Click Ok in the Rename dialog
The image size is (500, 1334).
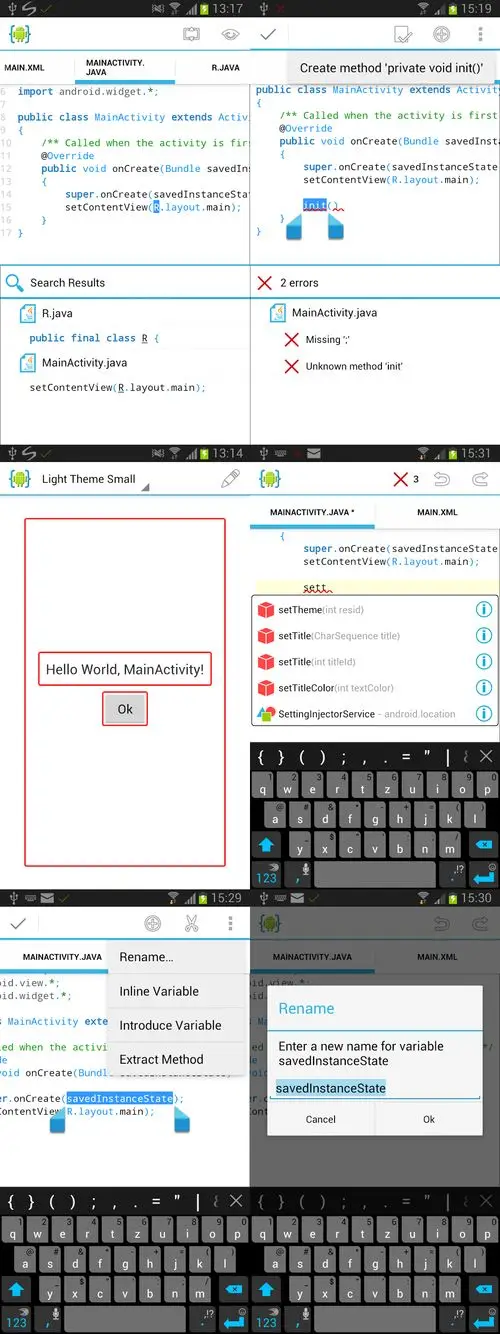(429, 1119)
